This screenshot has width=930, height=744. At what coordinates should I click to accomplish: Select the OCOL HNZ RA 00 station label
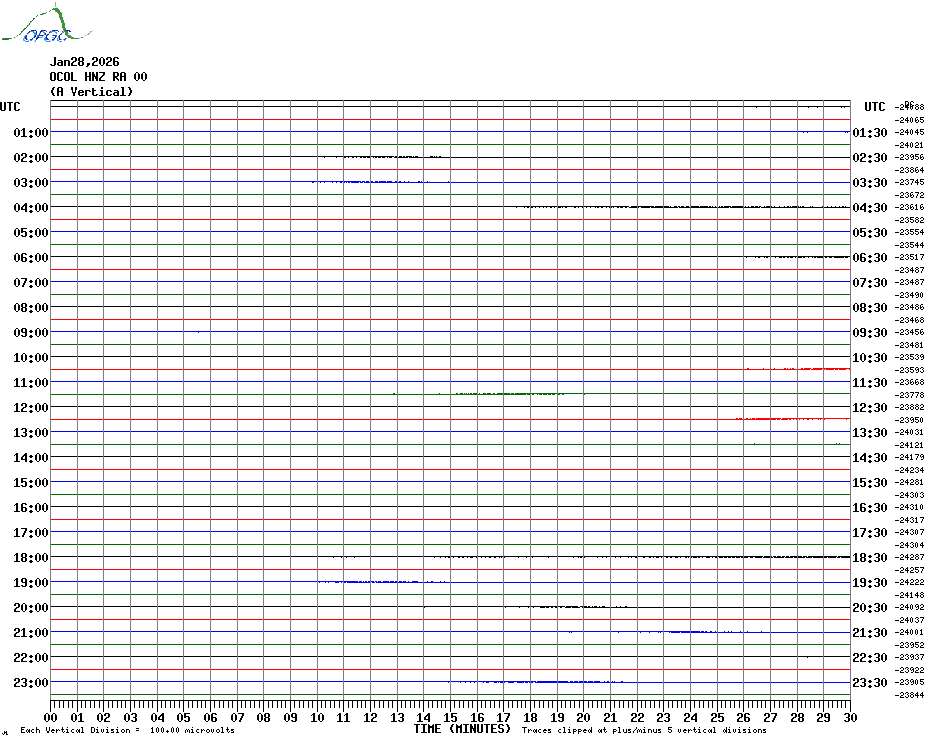98,77
